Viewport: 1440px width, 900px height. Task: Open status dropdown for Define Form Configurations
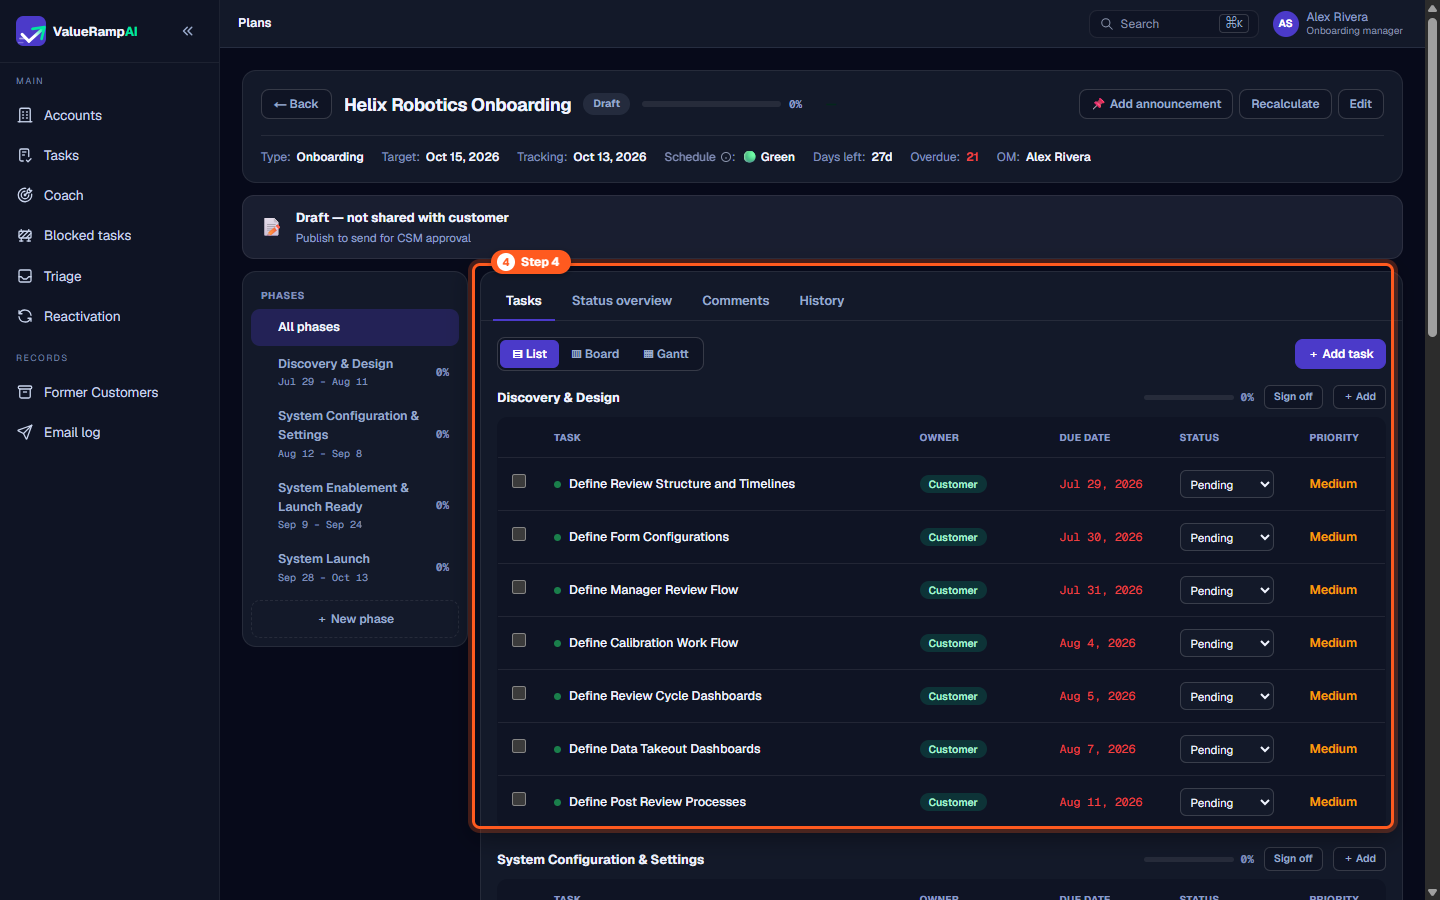click(1226, 537)
